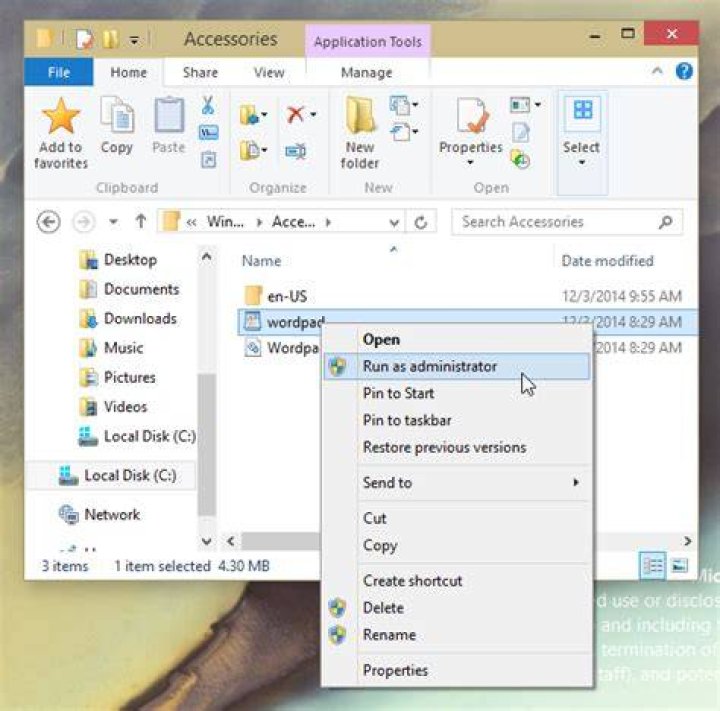Click the Cut scissors icon in ribbon
720x711 pixels.
tap(208, 106)
